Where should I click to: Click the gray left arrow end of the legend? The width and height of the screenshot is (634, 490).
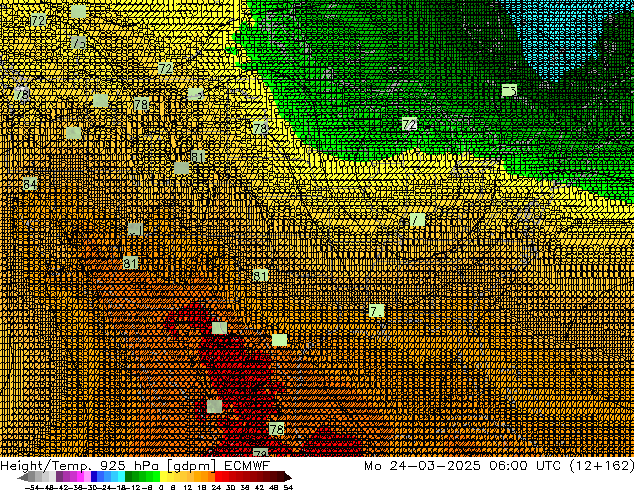[23, 478]
